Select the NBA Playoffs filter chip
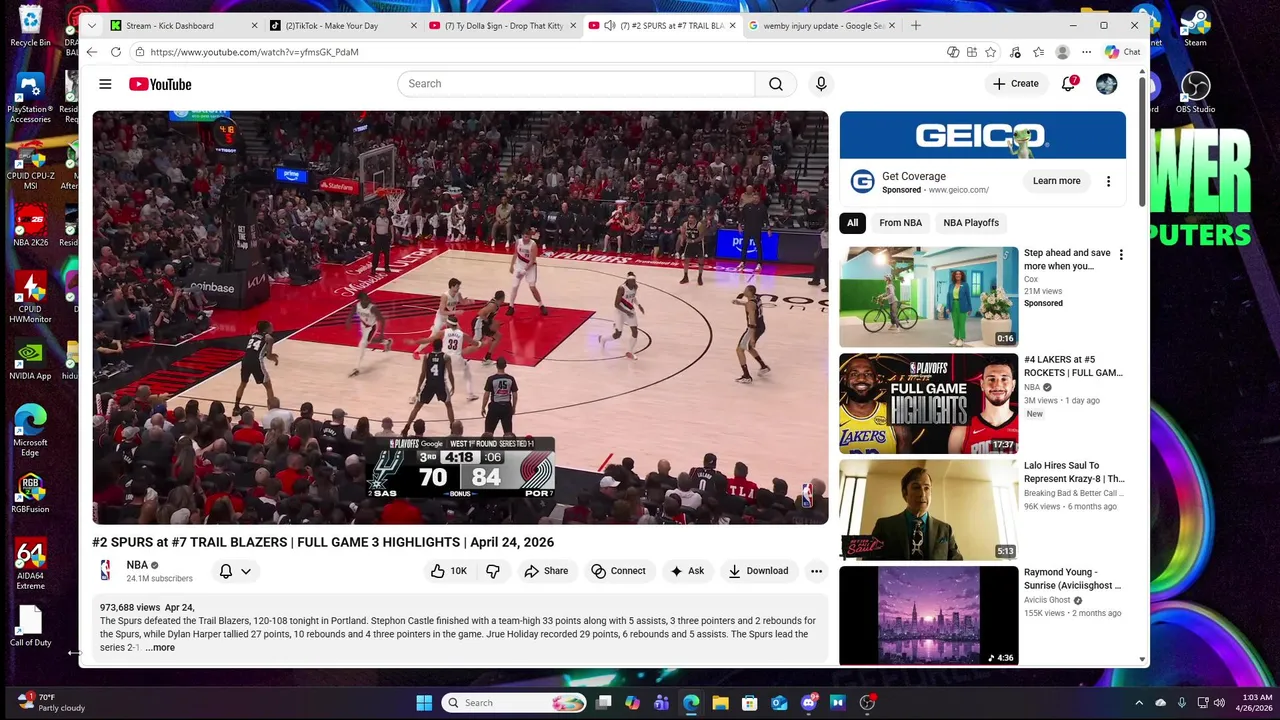The width and height of the screenshot is (1280, 720). pyautogui.click(x=971, y=223)
